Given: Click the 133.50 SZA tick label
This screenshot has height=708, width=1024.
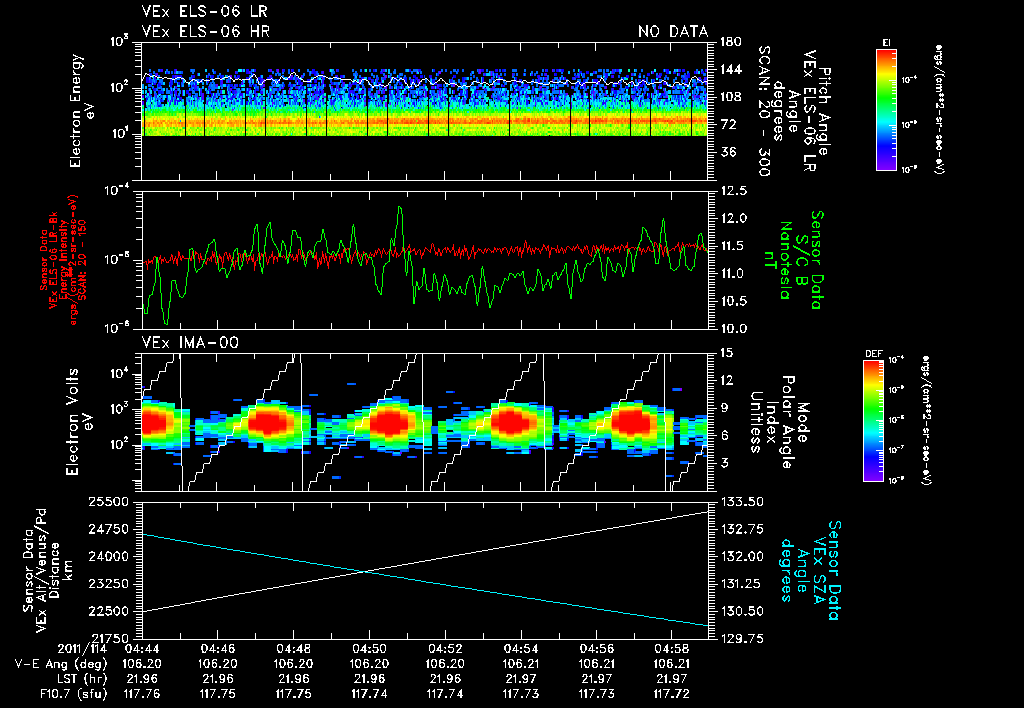Looking at the screenshot, I should [x=743, y=502].
